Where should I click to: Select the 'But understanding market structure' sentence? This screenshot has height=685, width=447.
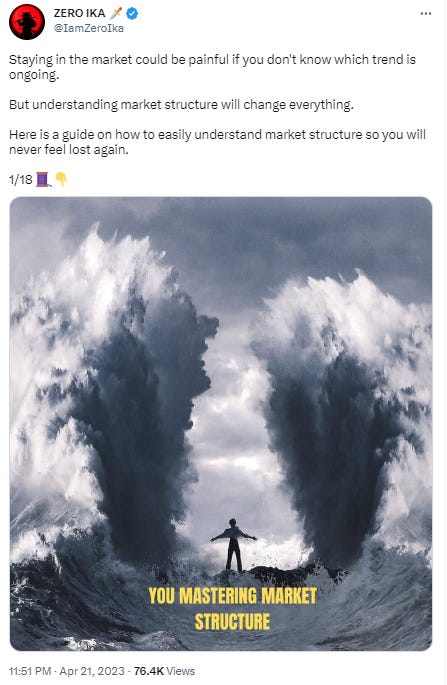click(x=181, y=105)
